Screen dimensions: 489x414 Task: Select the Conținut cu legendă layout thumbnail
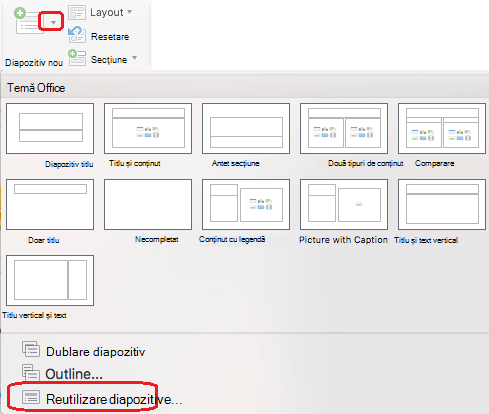[x=246, y=204]
